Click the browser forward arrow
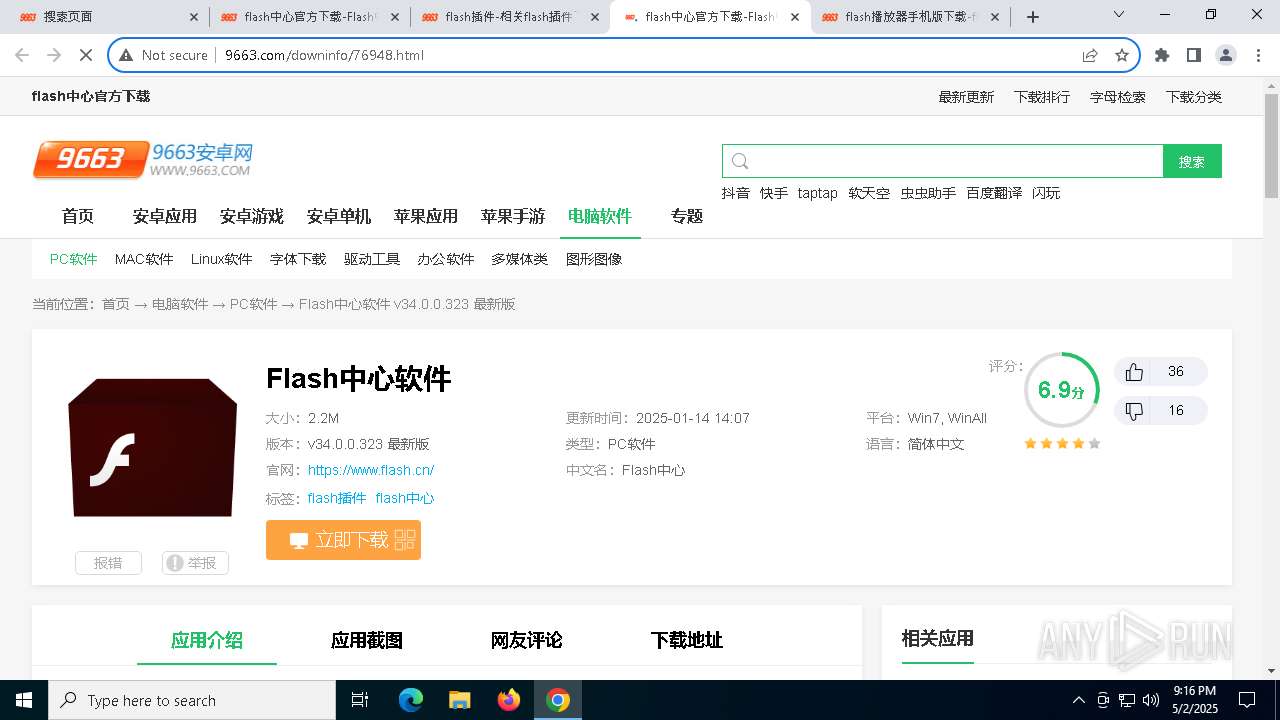1280x720 pixels. click(x=54, y=55)
